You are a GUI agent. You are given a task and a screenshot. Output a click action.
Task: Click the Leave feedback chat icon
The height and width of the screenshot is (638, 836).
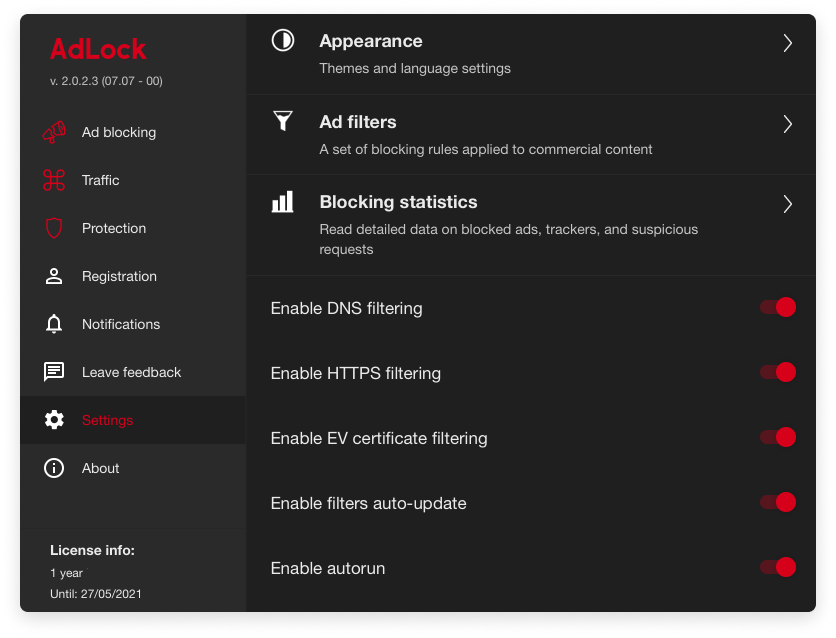click(x=54, y=372)
